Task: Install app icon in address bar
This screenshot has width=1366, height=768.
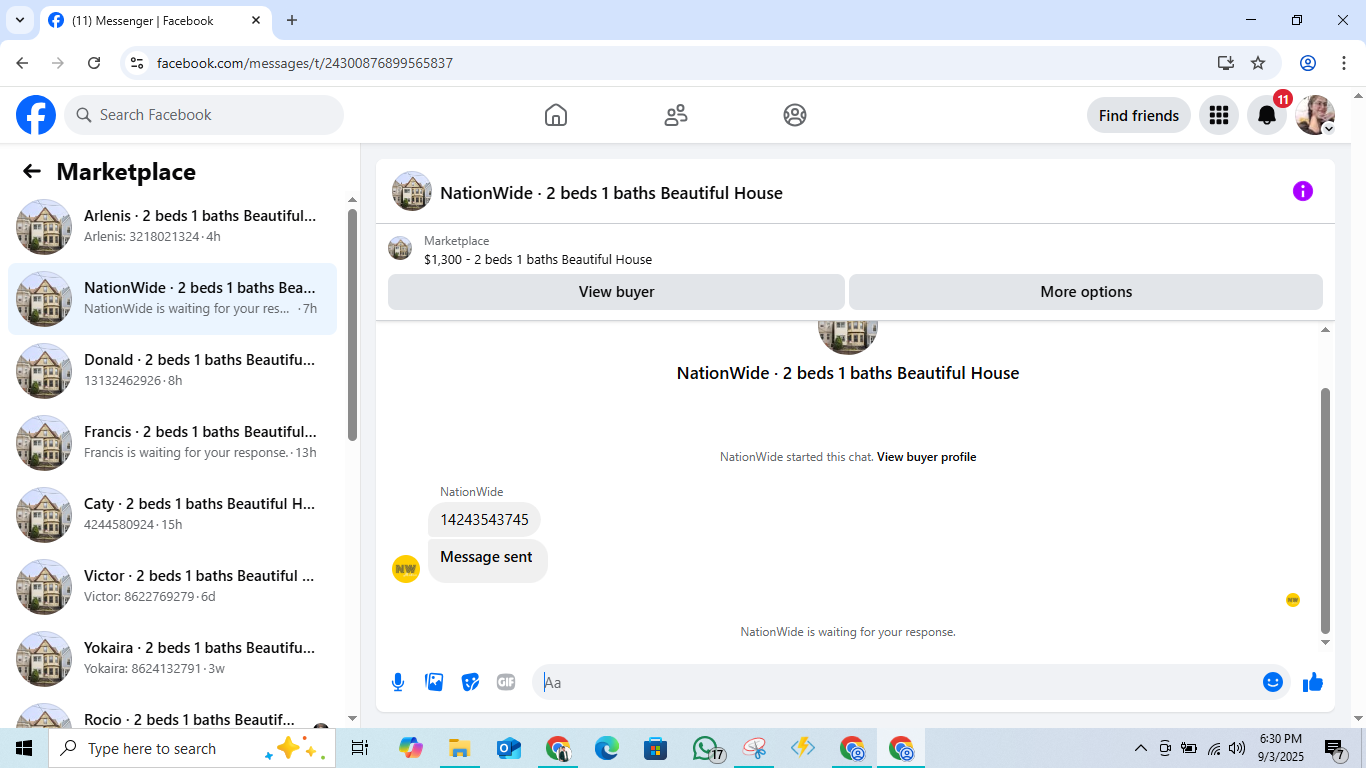Action: 1226,63
